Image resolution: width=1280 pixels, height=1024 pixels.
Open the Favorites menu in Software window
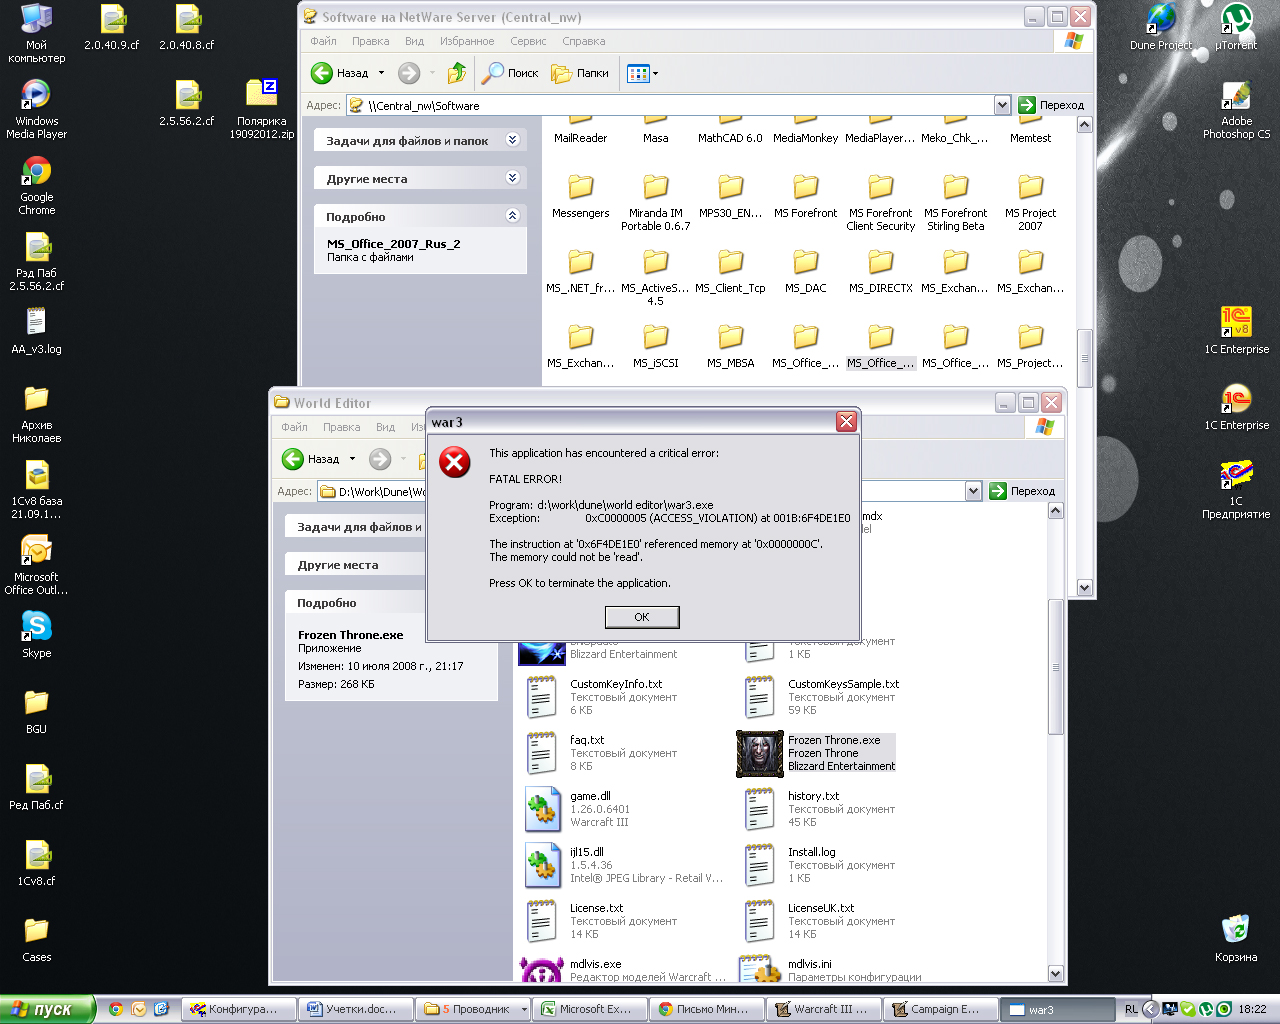click(467, 41)
